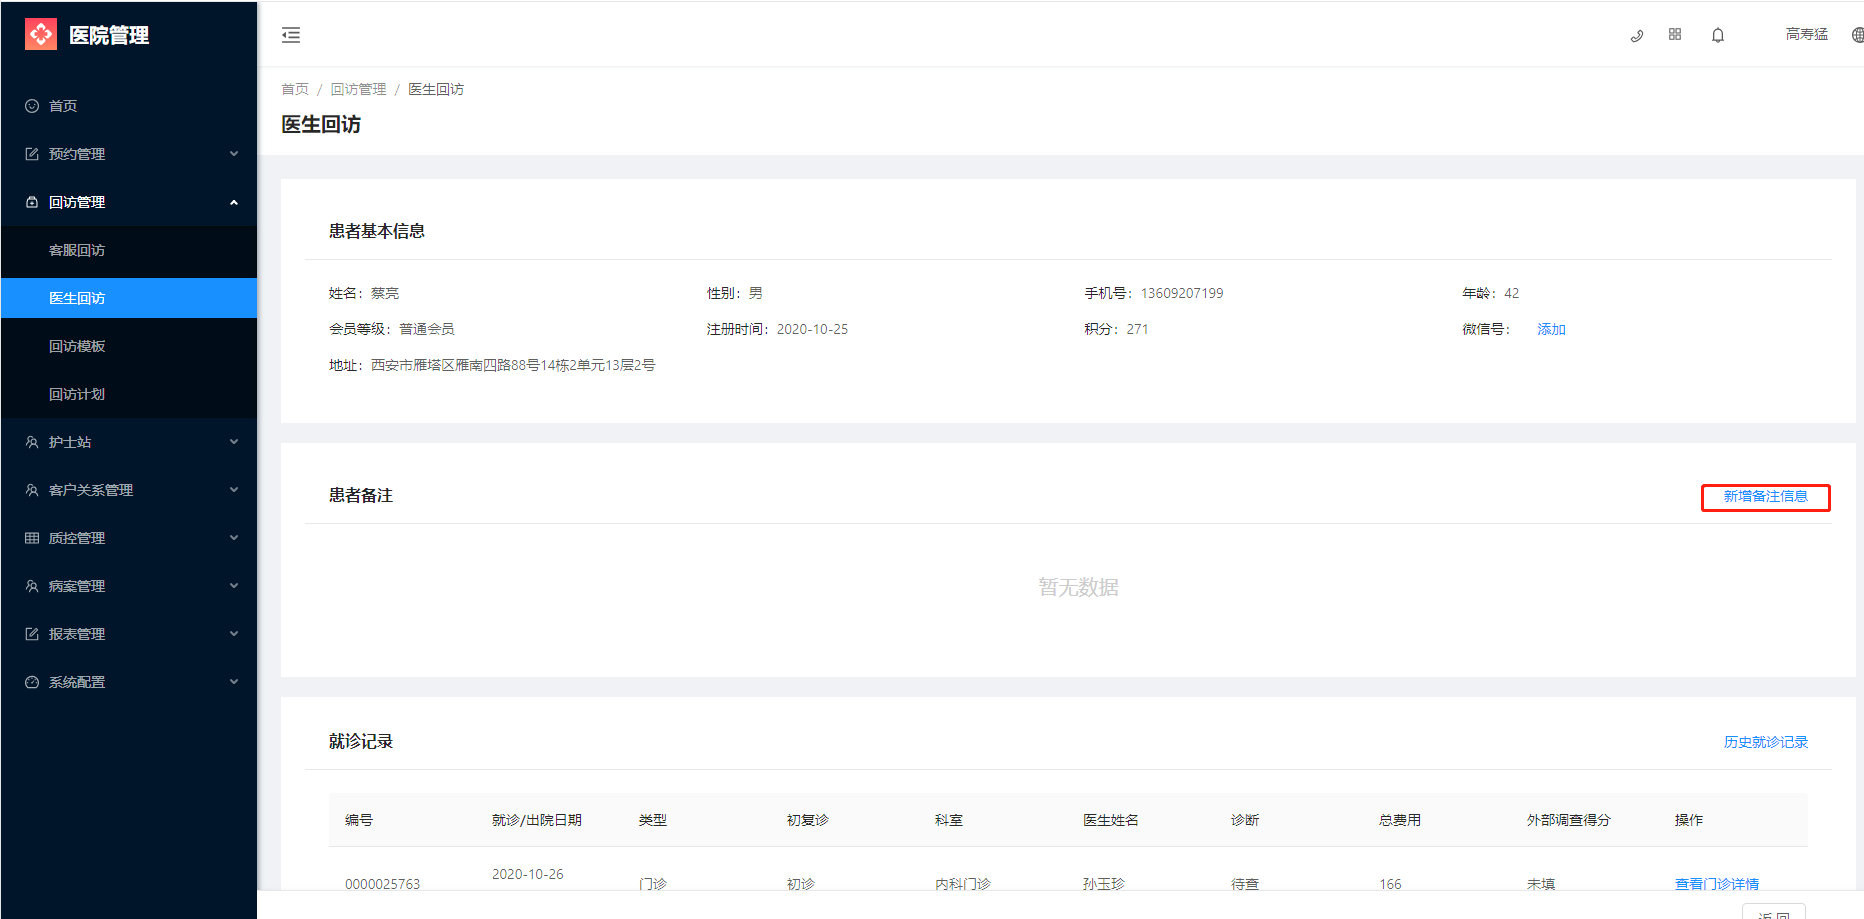The image size is (1864, 919).
Task: Click the globe language icon
Action: pyautogui.click(x=1857, y=35)
